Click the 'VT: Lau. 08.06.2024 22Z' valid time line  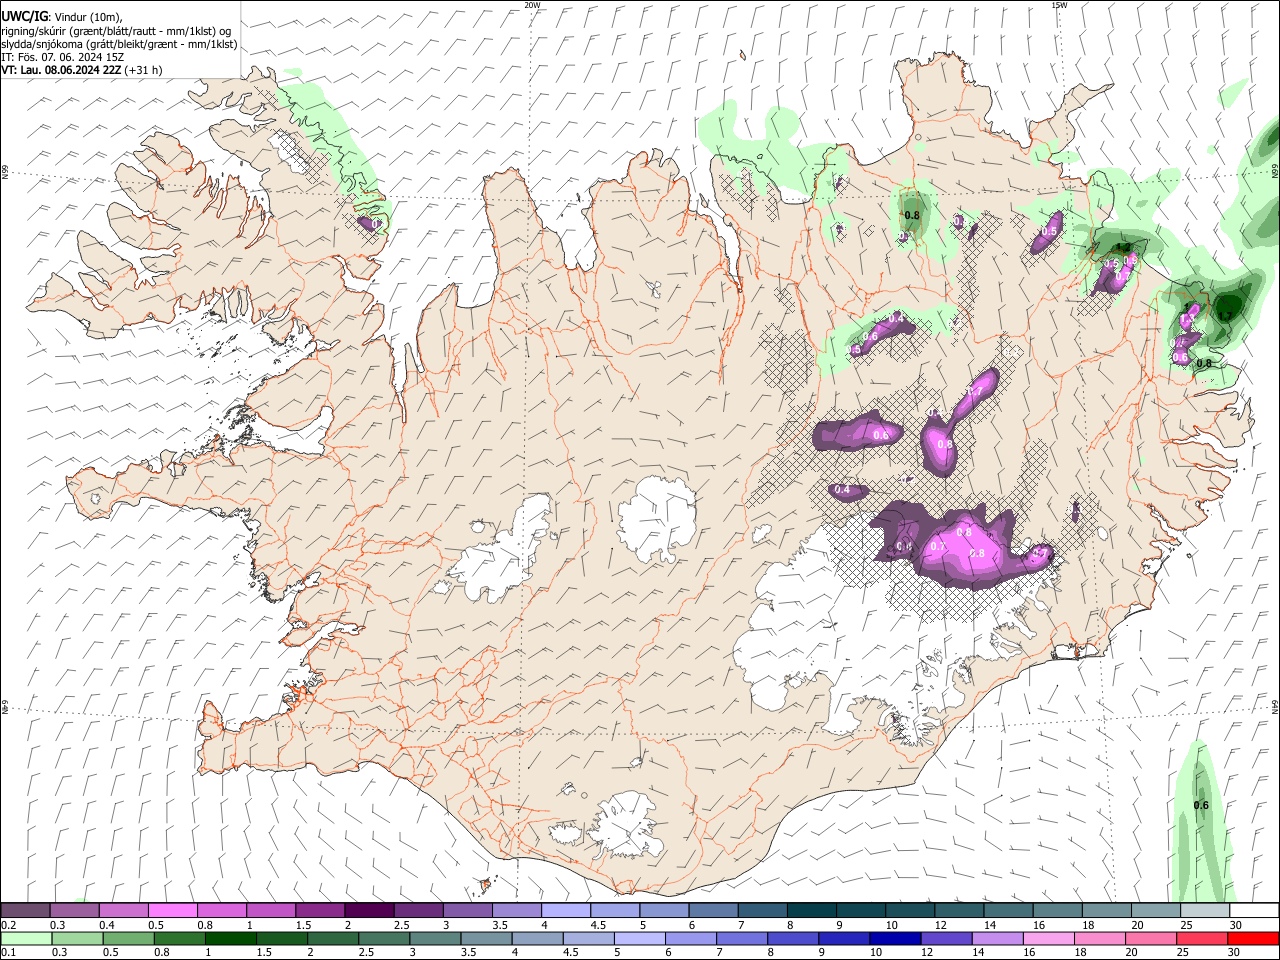61,70
